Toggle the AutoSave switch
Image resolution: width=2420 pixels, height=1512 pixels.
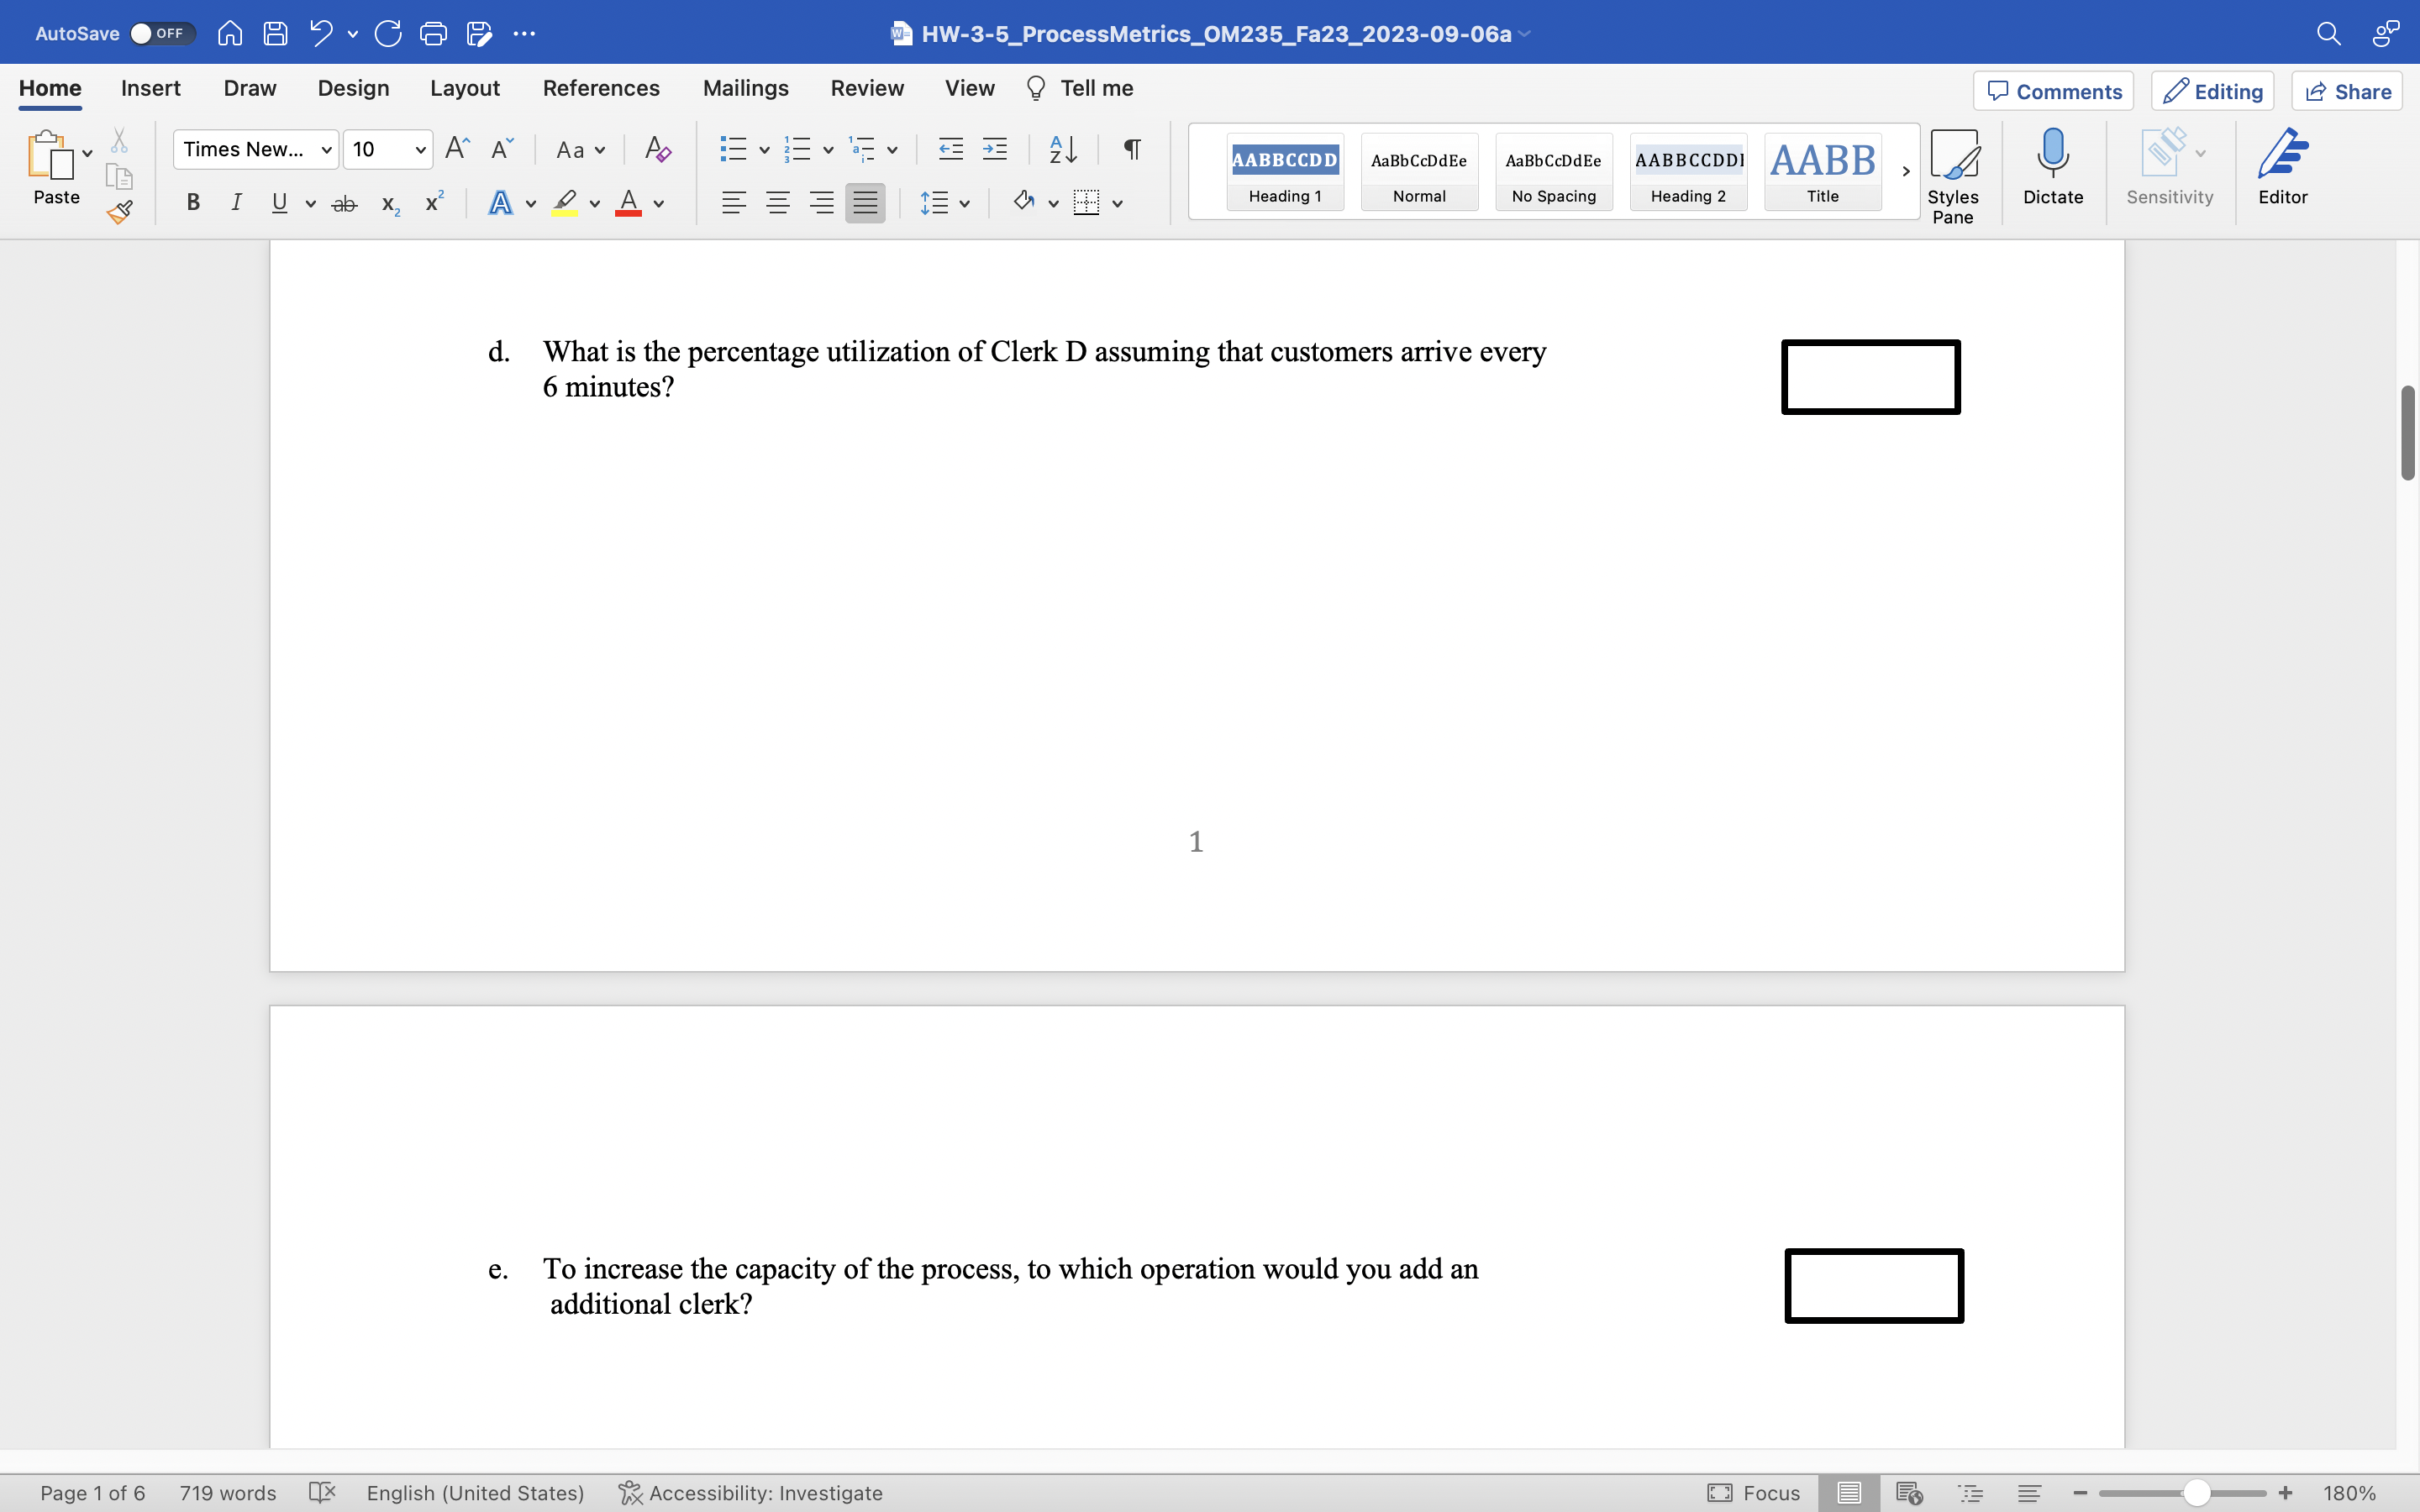pyautogui.click(x=161, y=34)
